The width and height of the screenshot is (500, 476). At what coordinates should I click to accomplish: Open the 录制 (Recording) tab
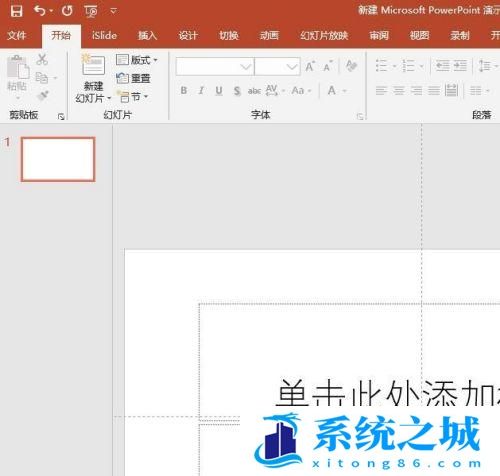click(x=460, y=35)
